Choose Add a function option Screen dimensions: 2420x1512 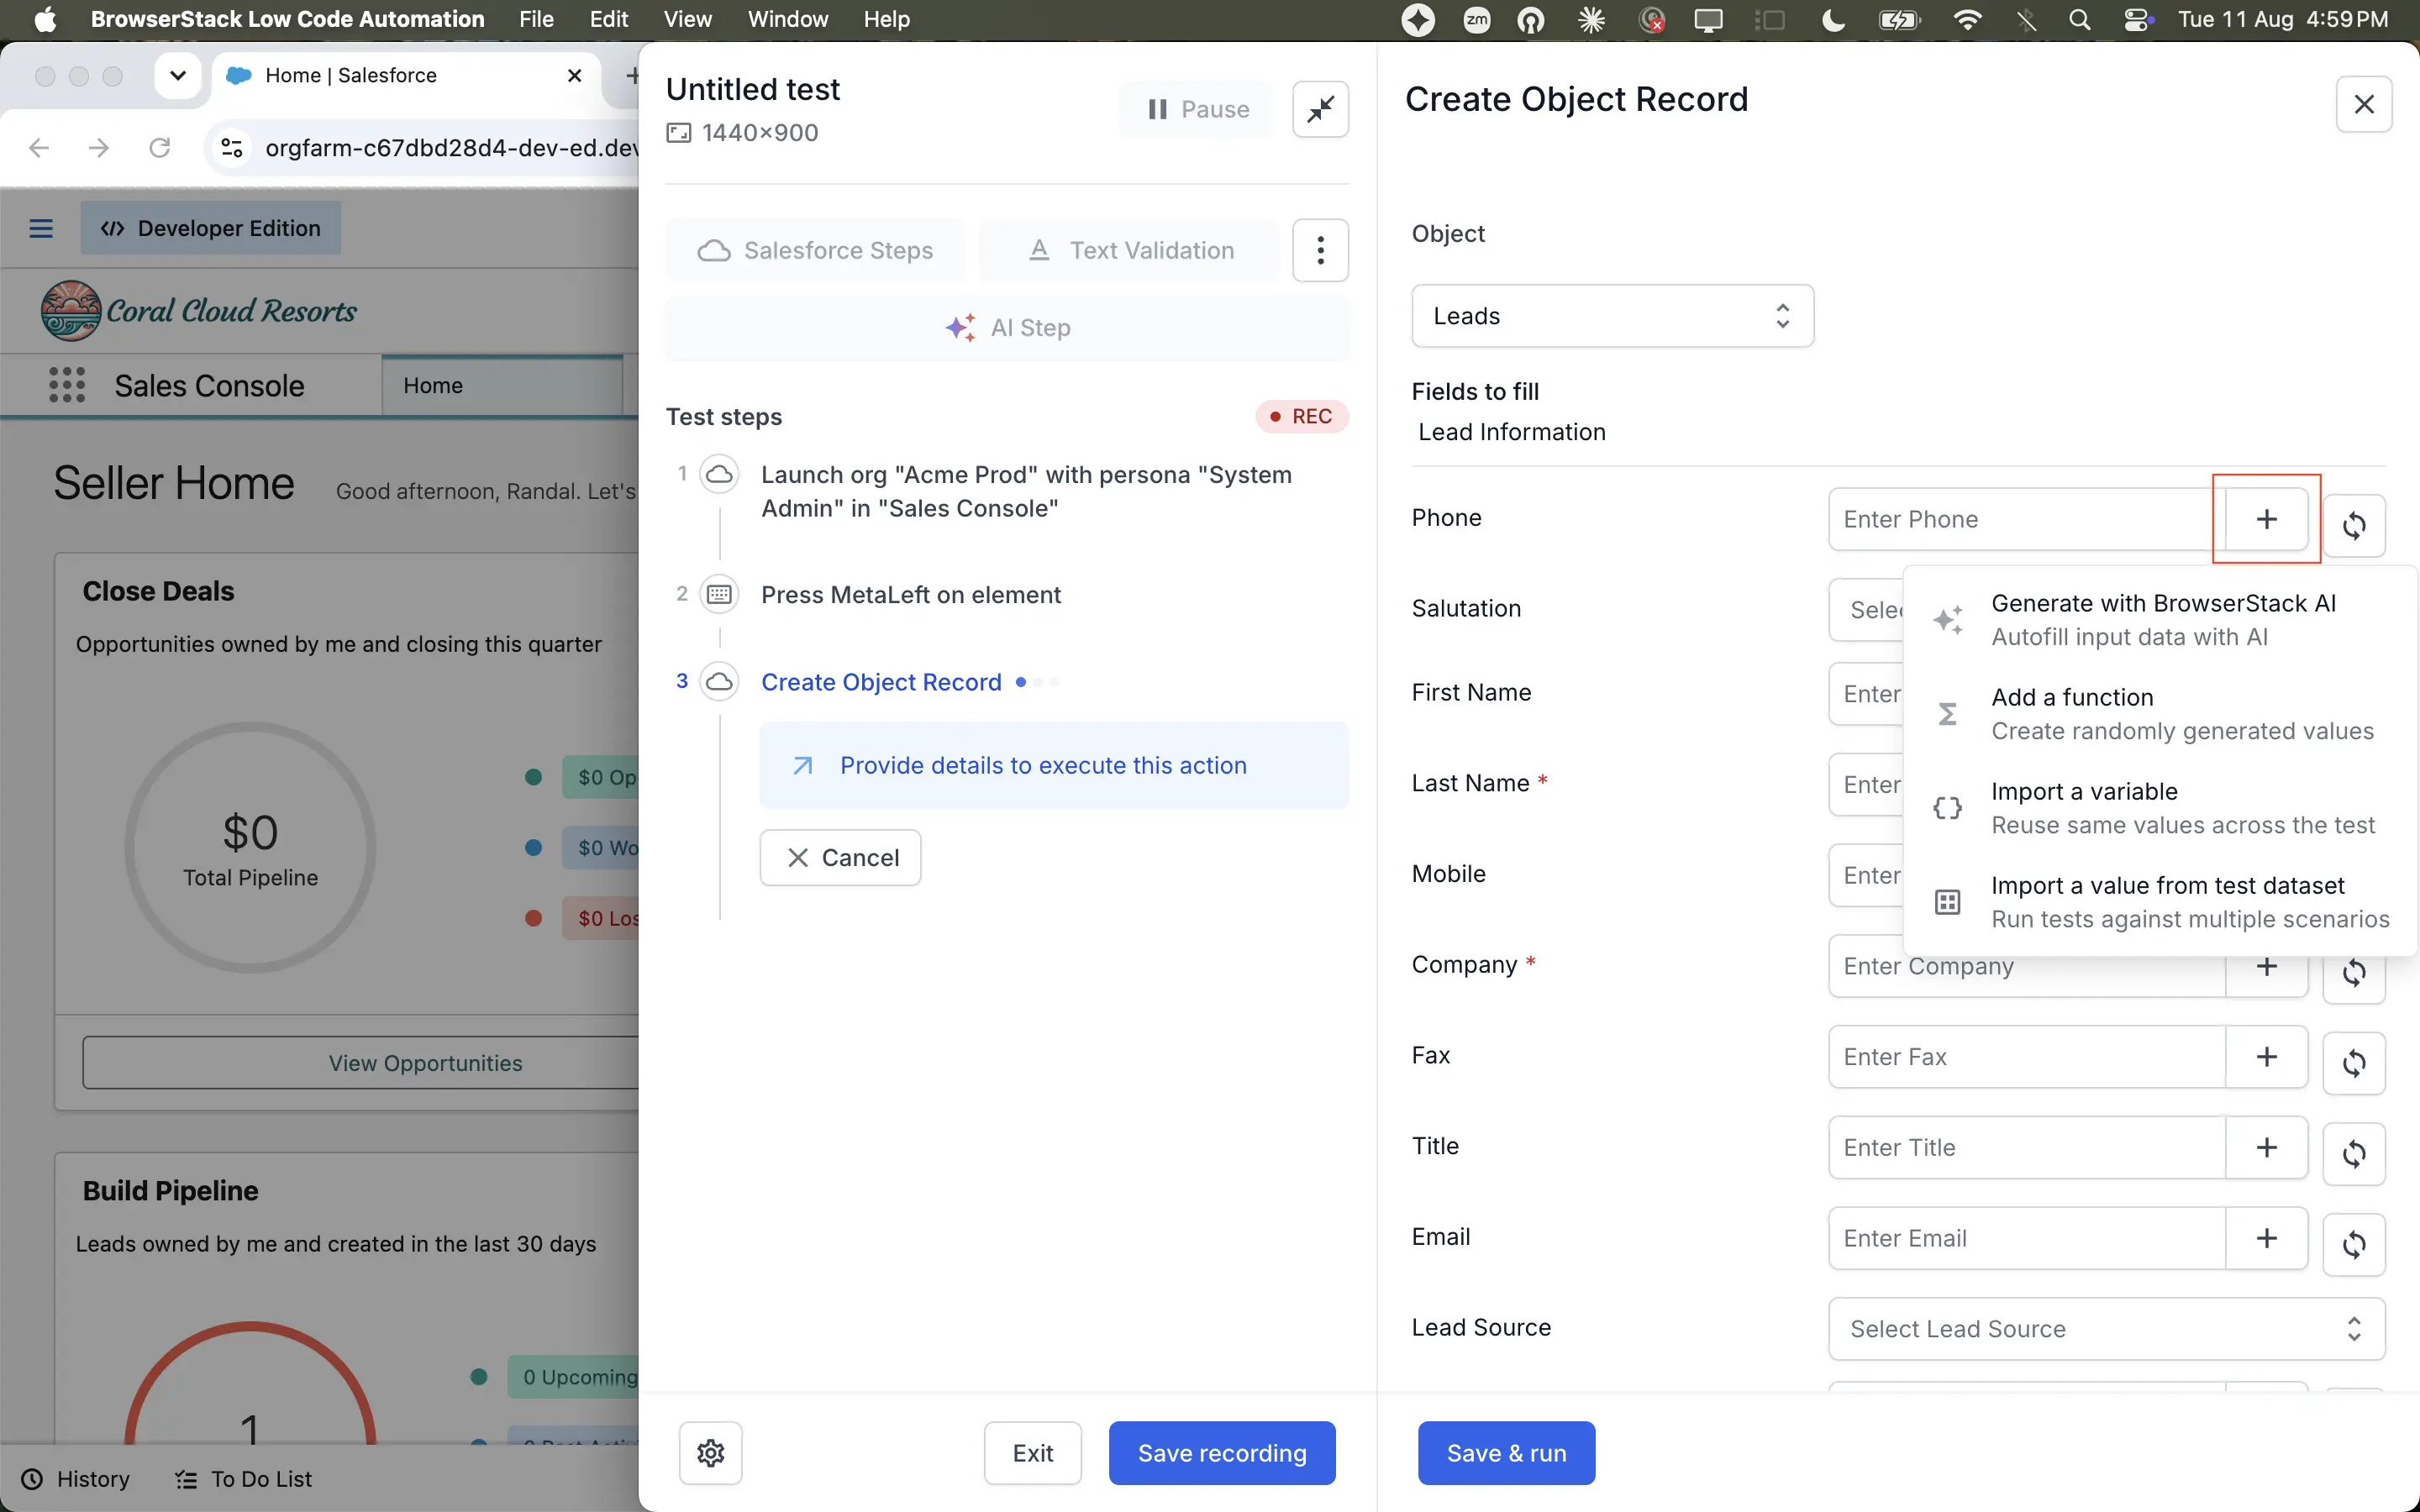point(2160,714)
